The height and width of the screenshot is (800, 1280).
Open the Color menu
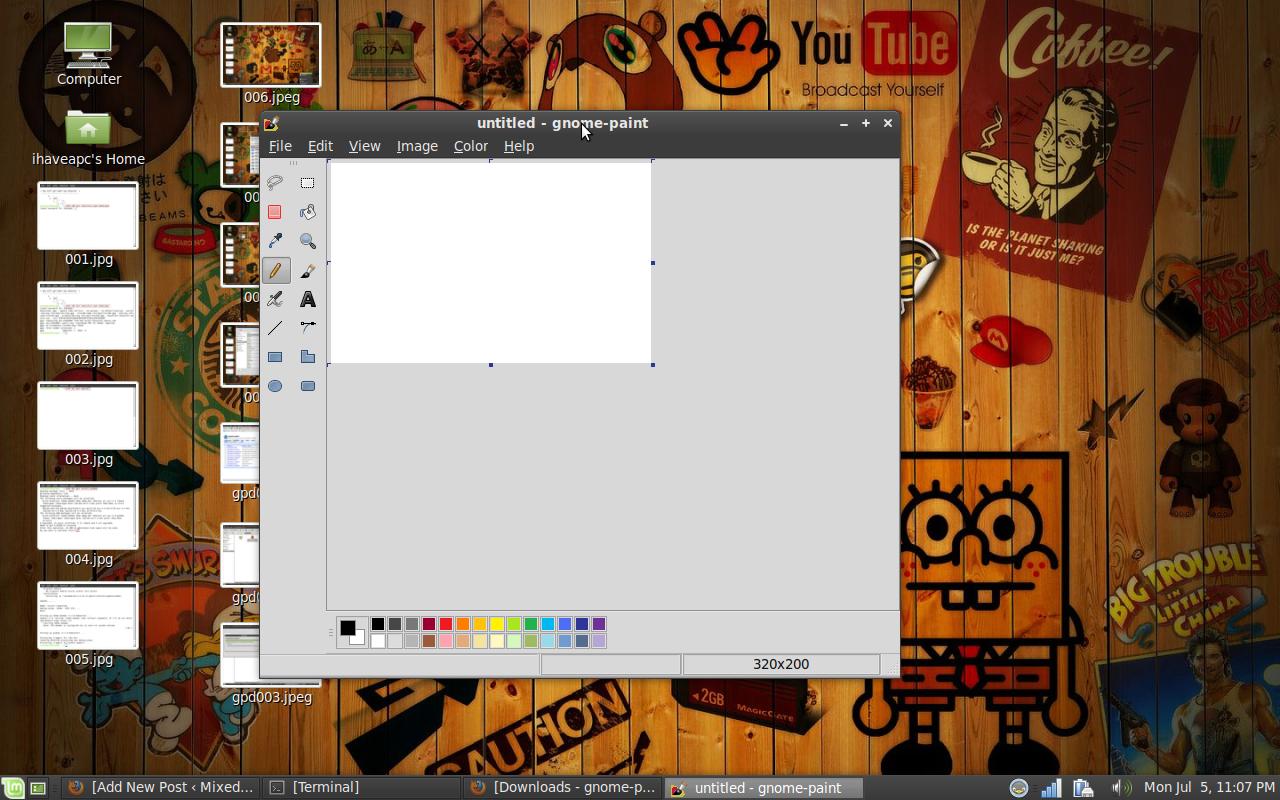click(470, 146)
